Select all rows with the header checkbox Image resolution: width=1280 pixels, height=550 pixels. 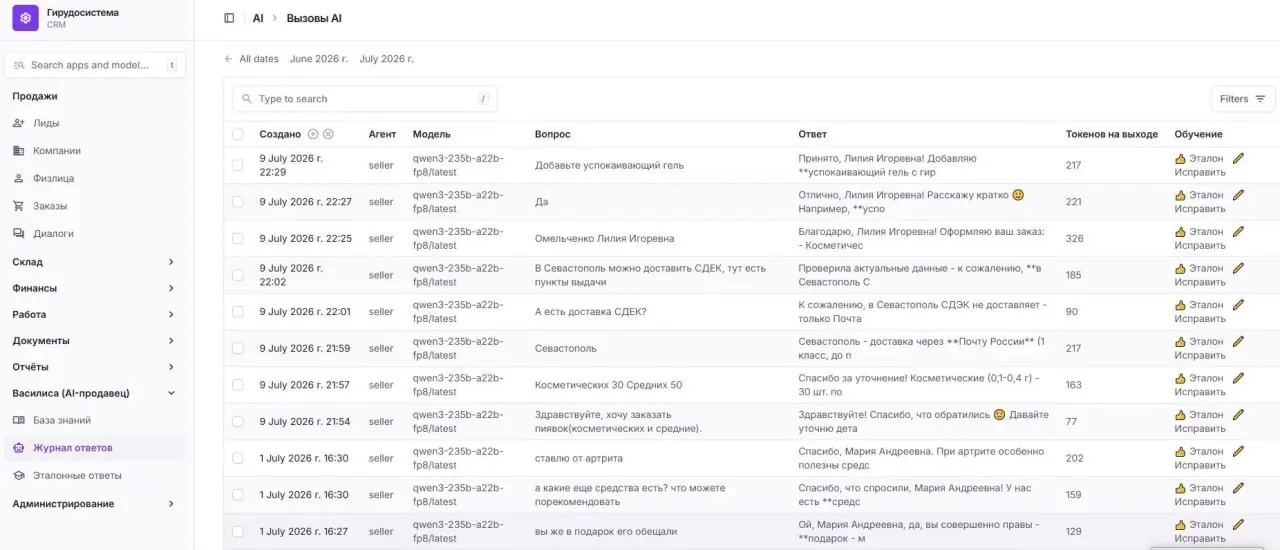click(x=237, y=134)
